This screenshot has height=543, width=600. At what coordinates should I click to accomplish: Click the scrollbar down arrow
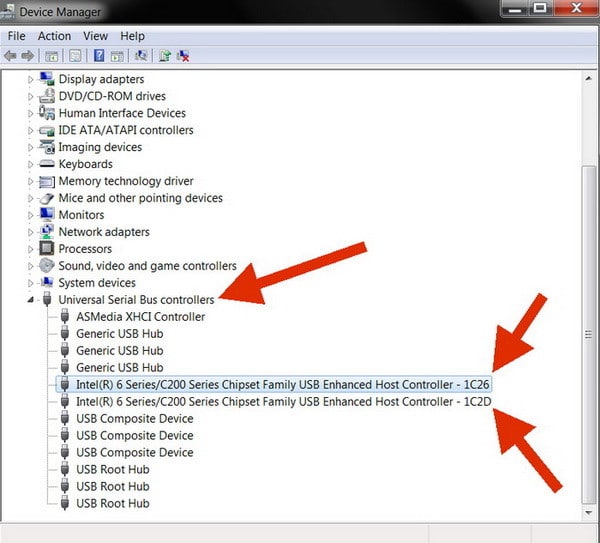[x=589, y=512]
